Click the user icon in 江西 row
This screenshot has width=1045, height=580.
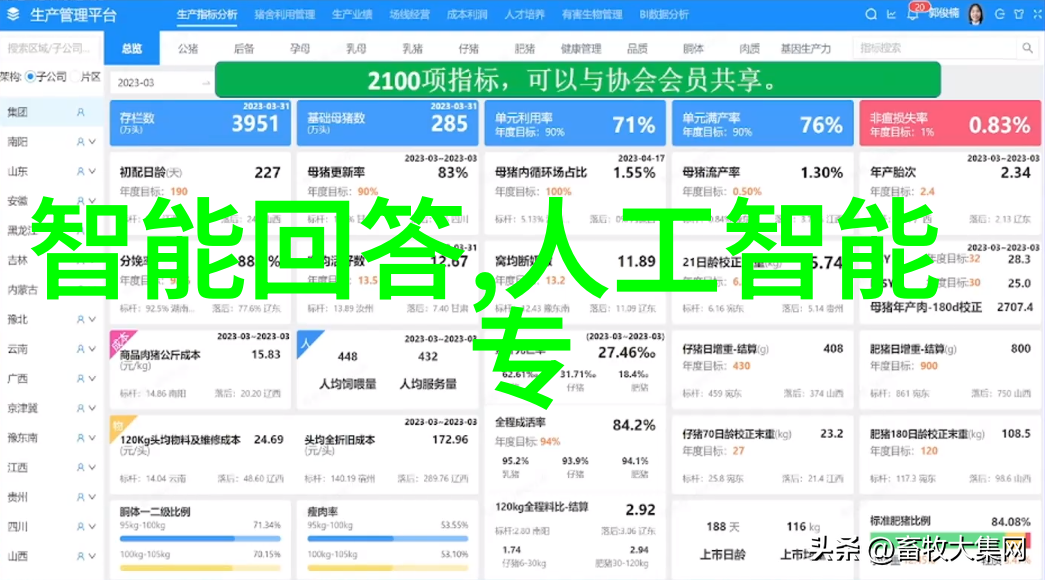click(x=81, y=467)
